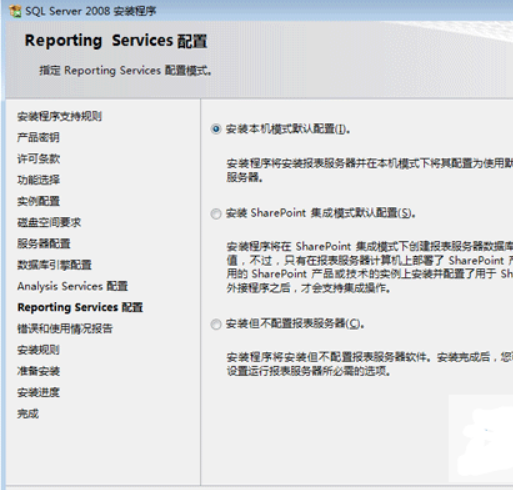Choose the SharePoint integrated mode default configuration
Screen dimensions: 513x490
[216, 213]
